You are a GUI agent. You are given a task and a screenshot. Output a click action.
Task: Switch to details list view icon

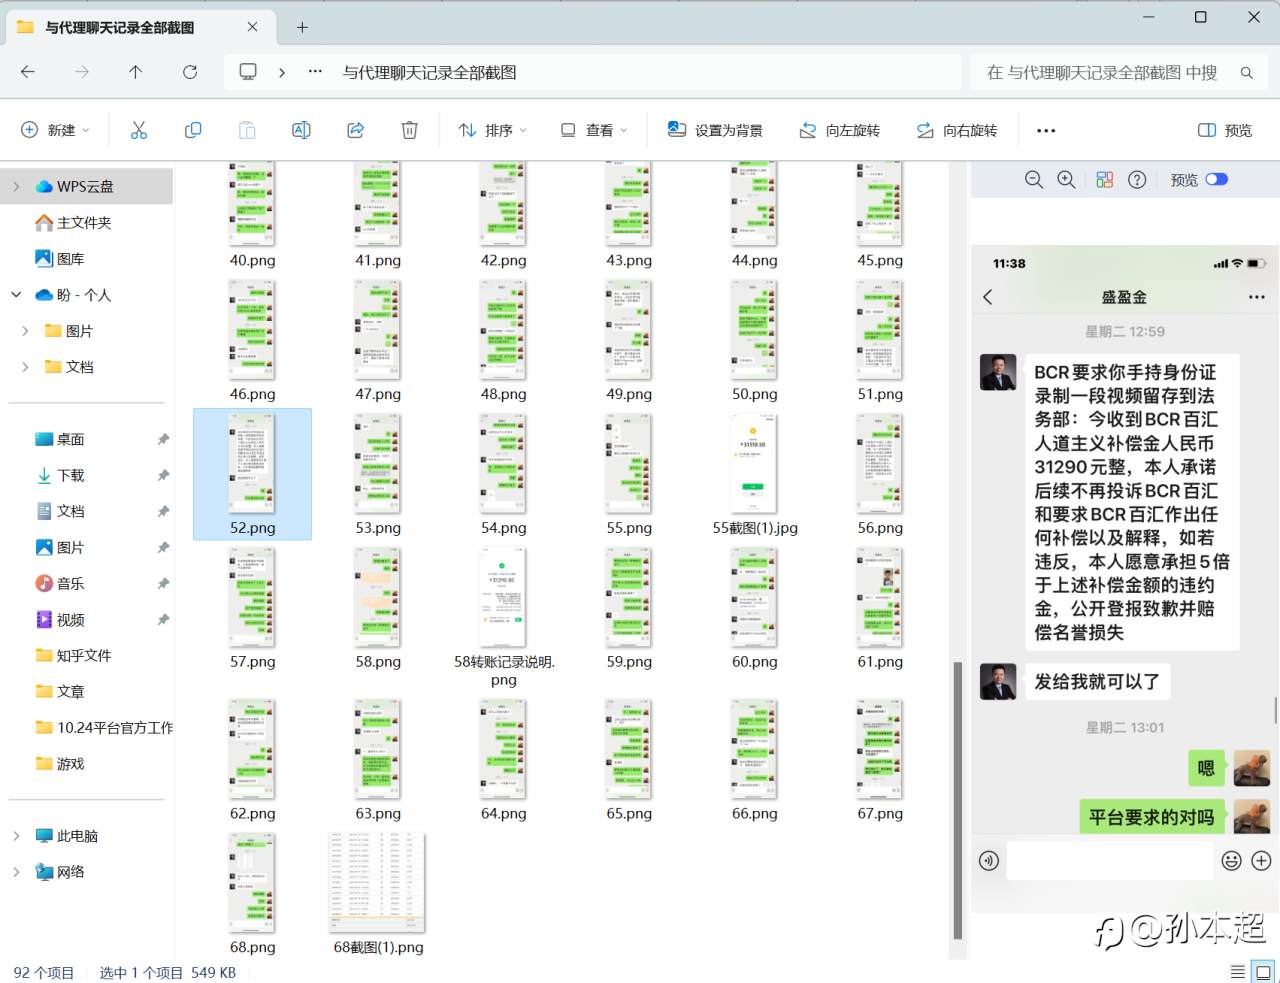(x=1238, y=971)
